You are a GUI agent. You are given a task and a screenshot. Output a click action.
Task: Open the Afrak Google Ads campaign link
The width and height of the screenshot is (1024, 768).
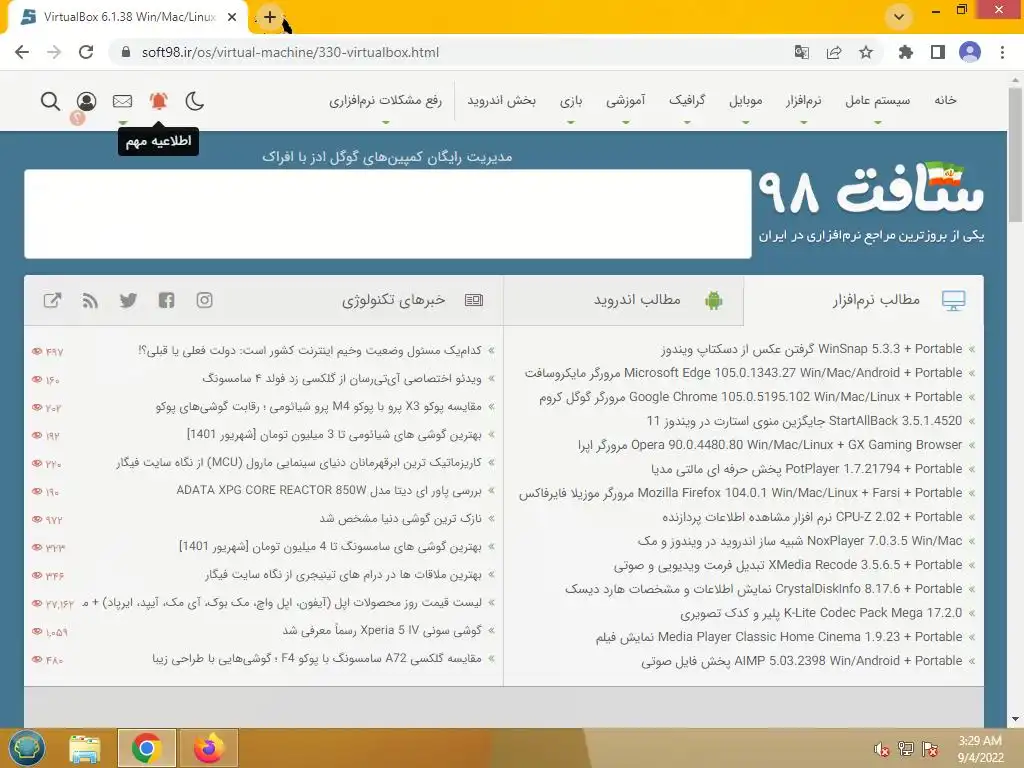coord(387,157)
